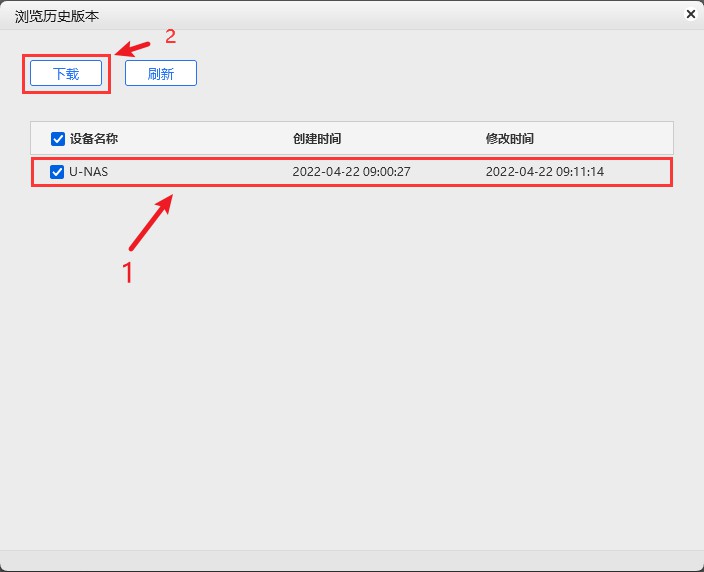This screenshot has width=704, height=572.
Task: Sort by the 修改时间 column header
Action: coord(510,139)
